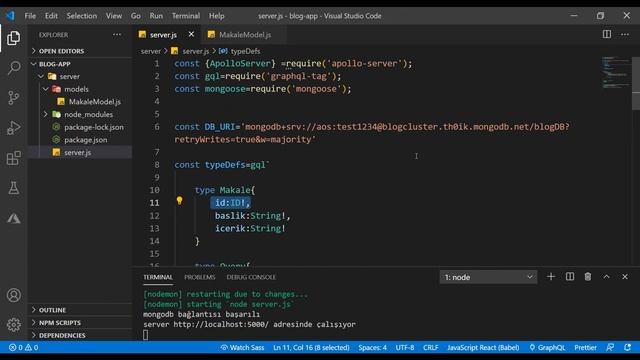Viewport: 640px width, 360px height.
Task: Open the Help menu
Action: click(217, 16)
